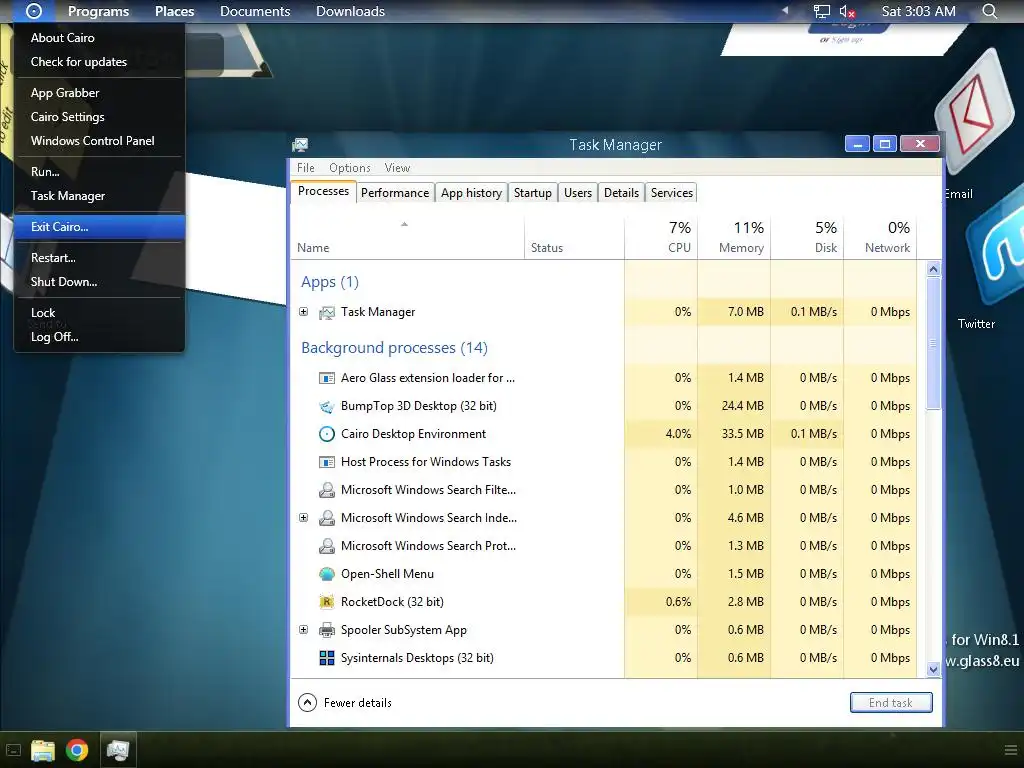Image resolution: width=1024 pixels, height=768 pixels.
Task: Click RocketDock process icon
Action: pyautogui.click(x=327, y=602)
